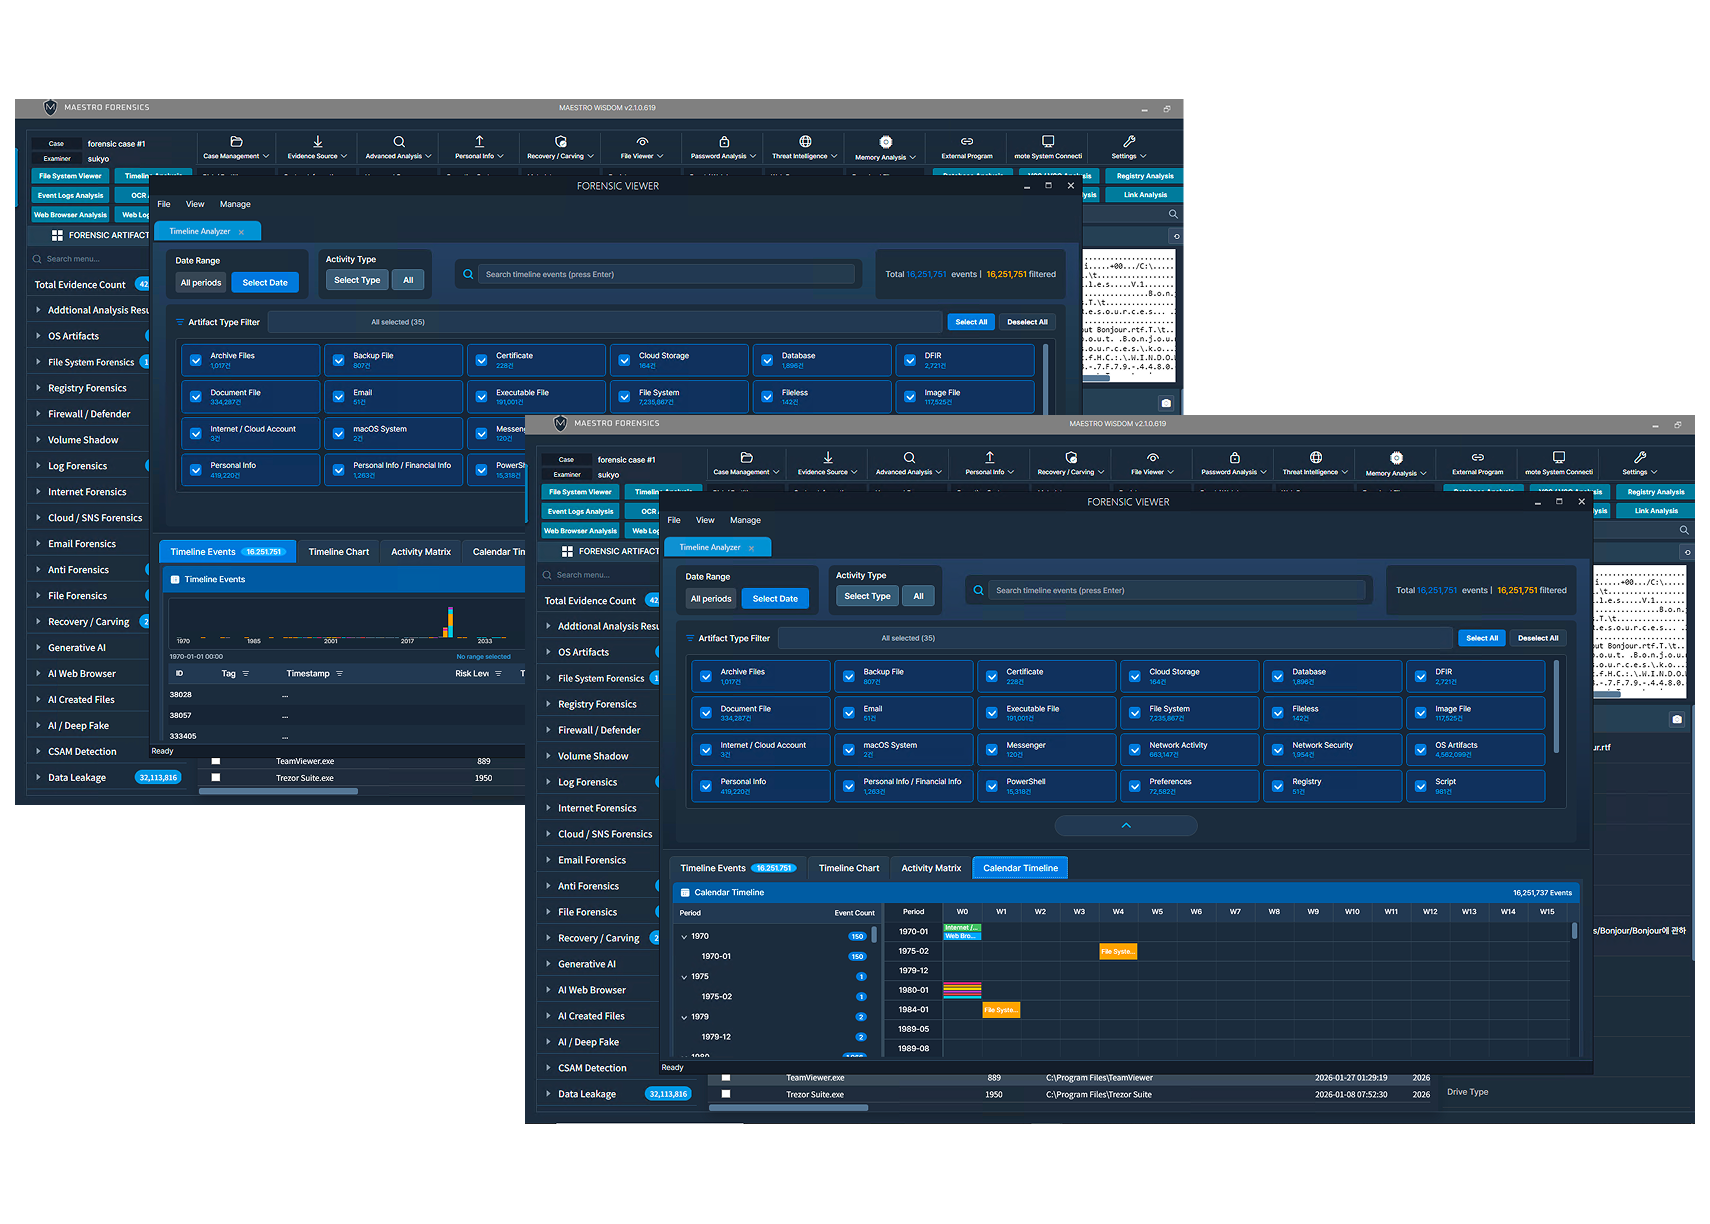The height and width of the screenshot is (1224, 1710).
Task: Click Forensic Artifact grid icon, front window
Action: [567, 551]
